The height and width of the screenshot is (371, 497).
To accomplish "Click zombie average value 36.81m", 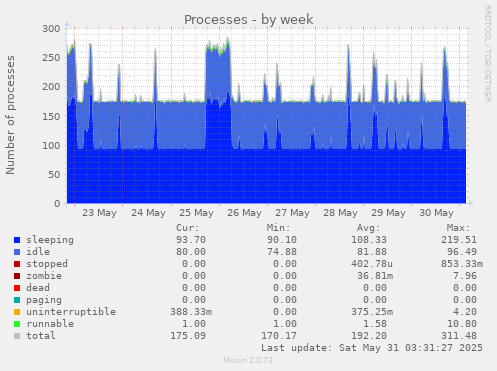I will [375, 276].
